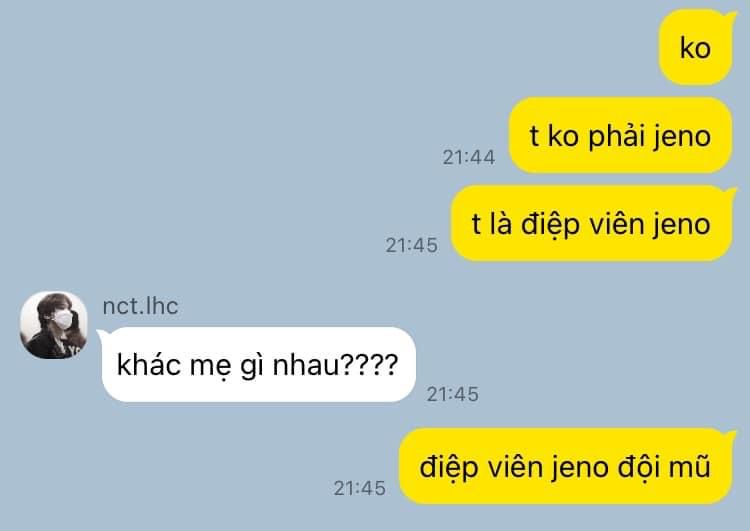Click the 21:45 timestamp beside "t là điệp viên jeno"
Viewport: 750px width, 531px height.
pos(412,245)
